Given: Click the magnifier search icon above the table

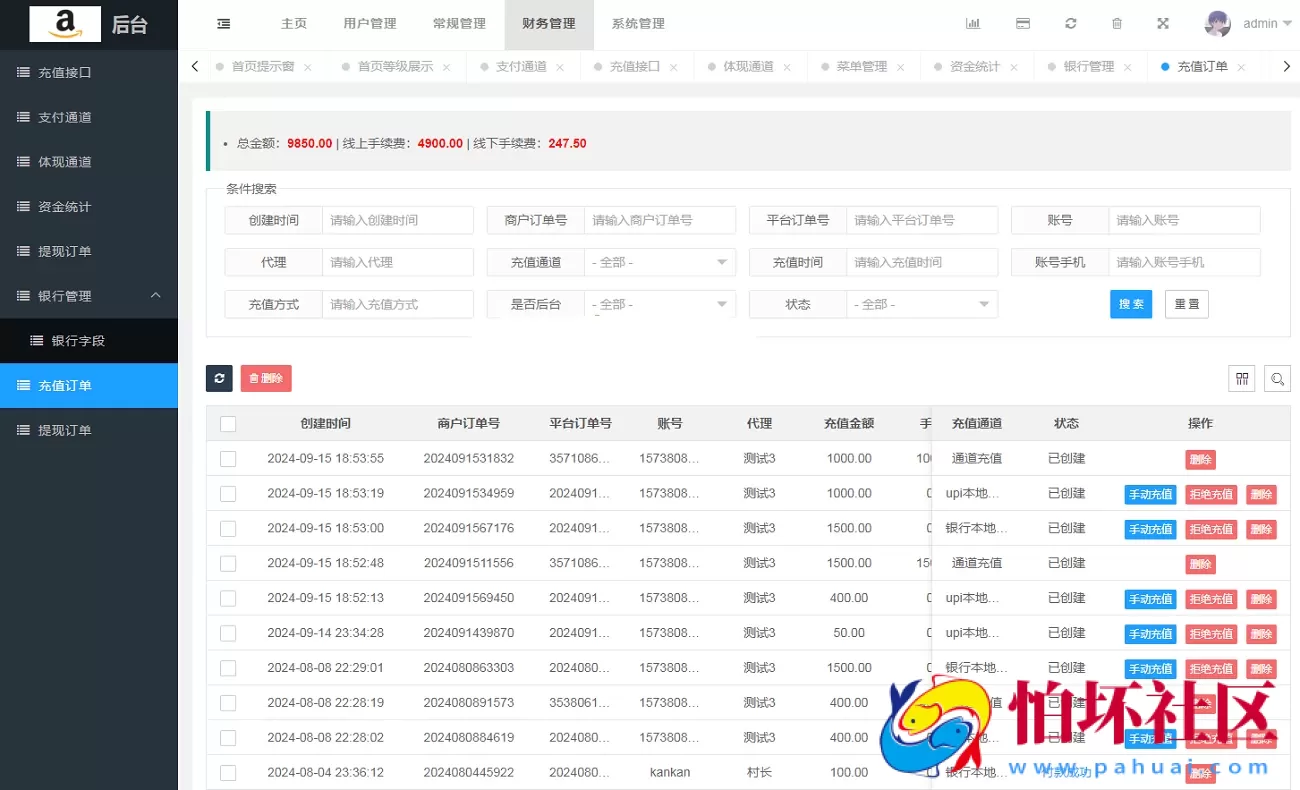Looking at the screenshot, I should (1277, 378).
